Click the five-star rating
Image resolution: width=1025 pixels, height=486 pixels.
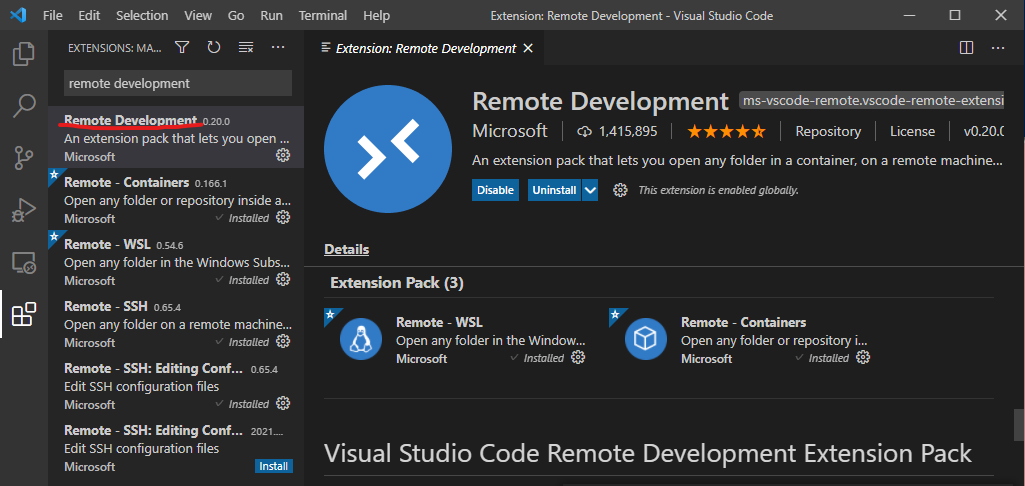pos(726,132)
